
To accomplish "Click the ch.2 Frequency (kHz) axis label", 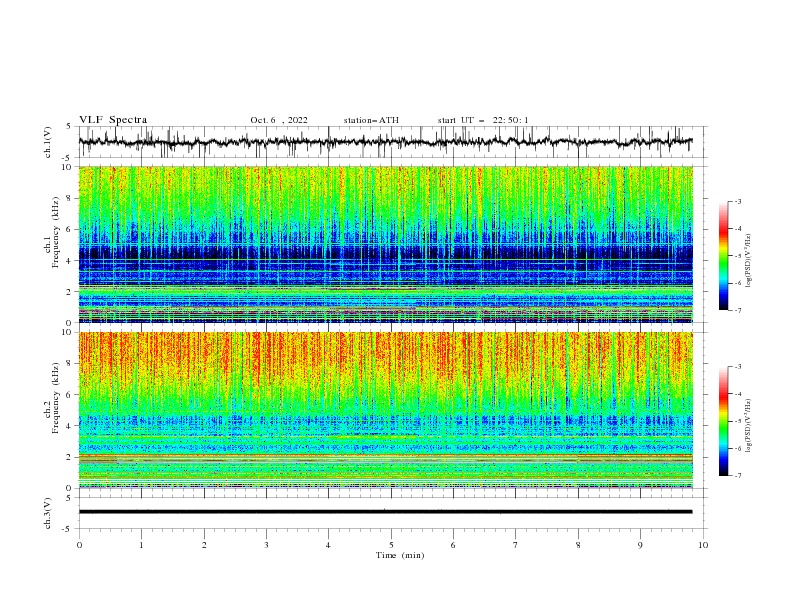I will click(52, 397).
